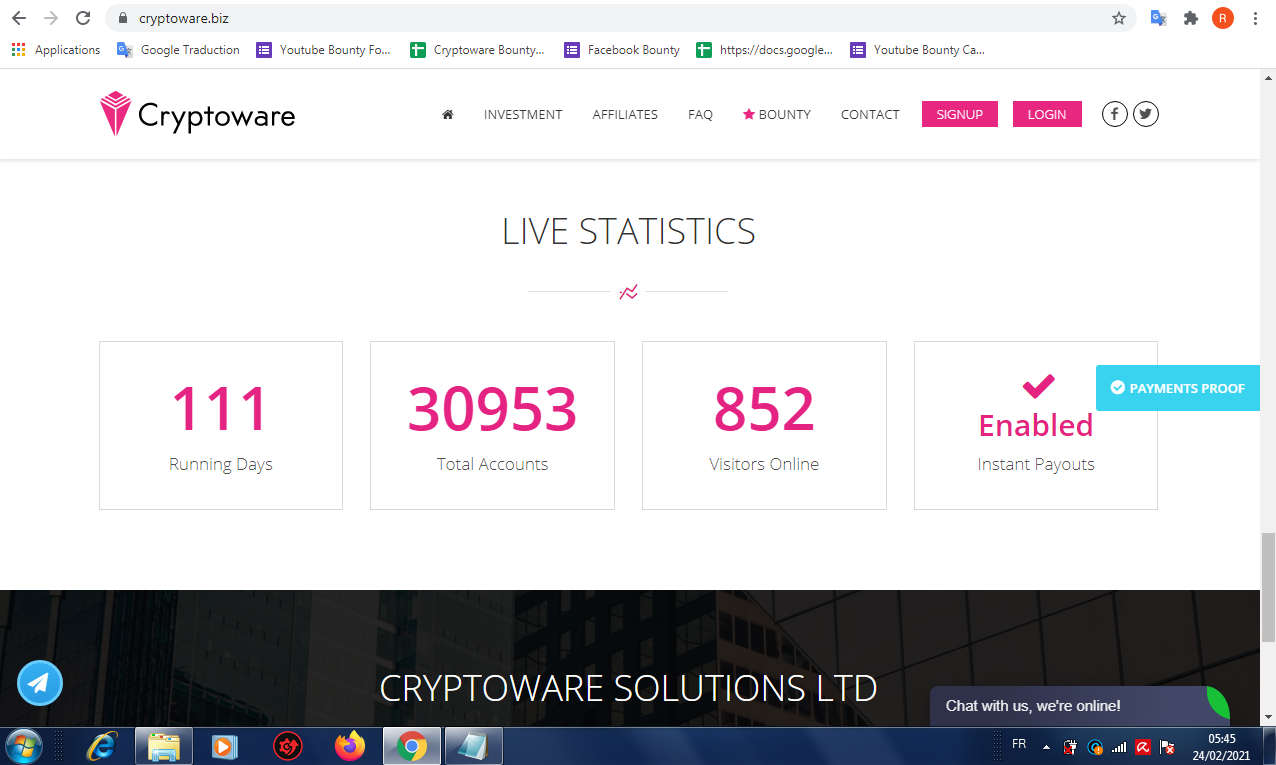Viewport: 1276px width, 765px height.
Task: Open Windows Explorer folder in taskbar
Action: click(x=163, y=746)
